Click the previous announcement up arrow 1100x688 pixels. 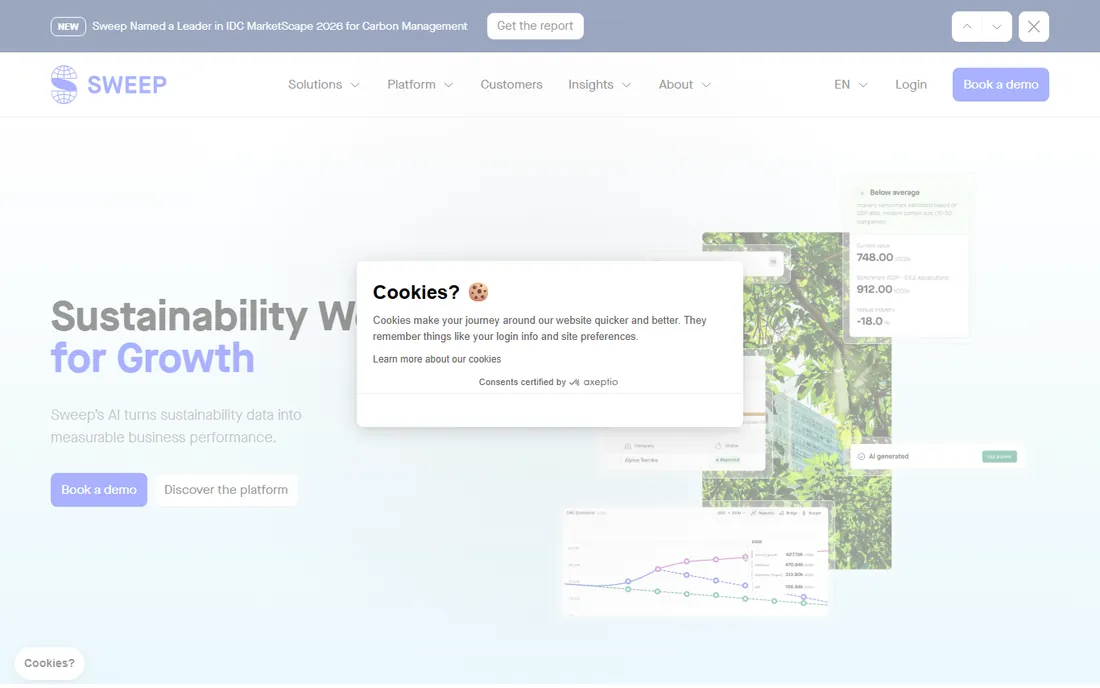coord(967,27)
